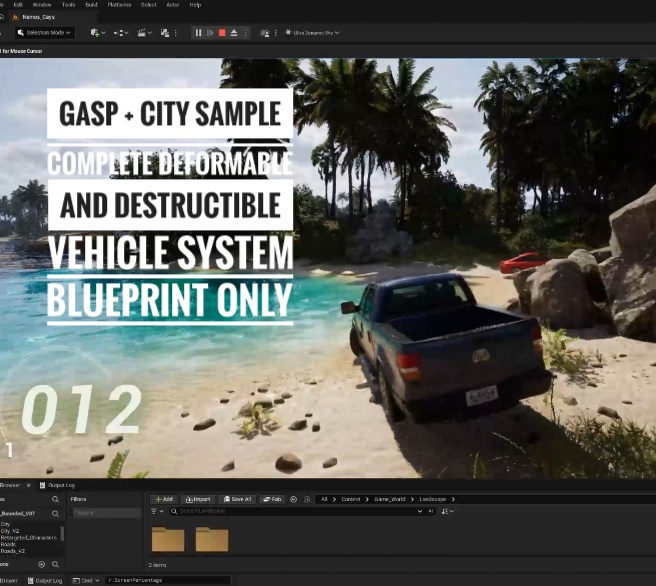Viewport: 656px width, 586px height.
Task: Select the Retargeted_Characters folder
Action: (x=28, y=537)
